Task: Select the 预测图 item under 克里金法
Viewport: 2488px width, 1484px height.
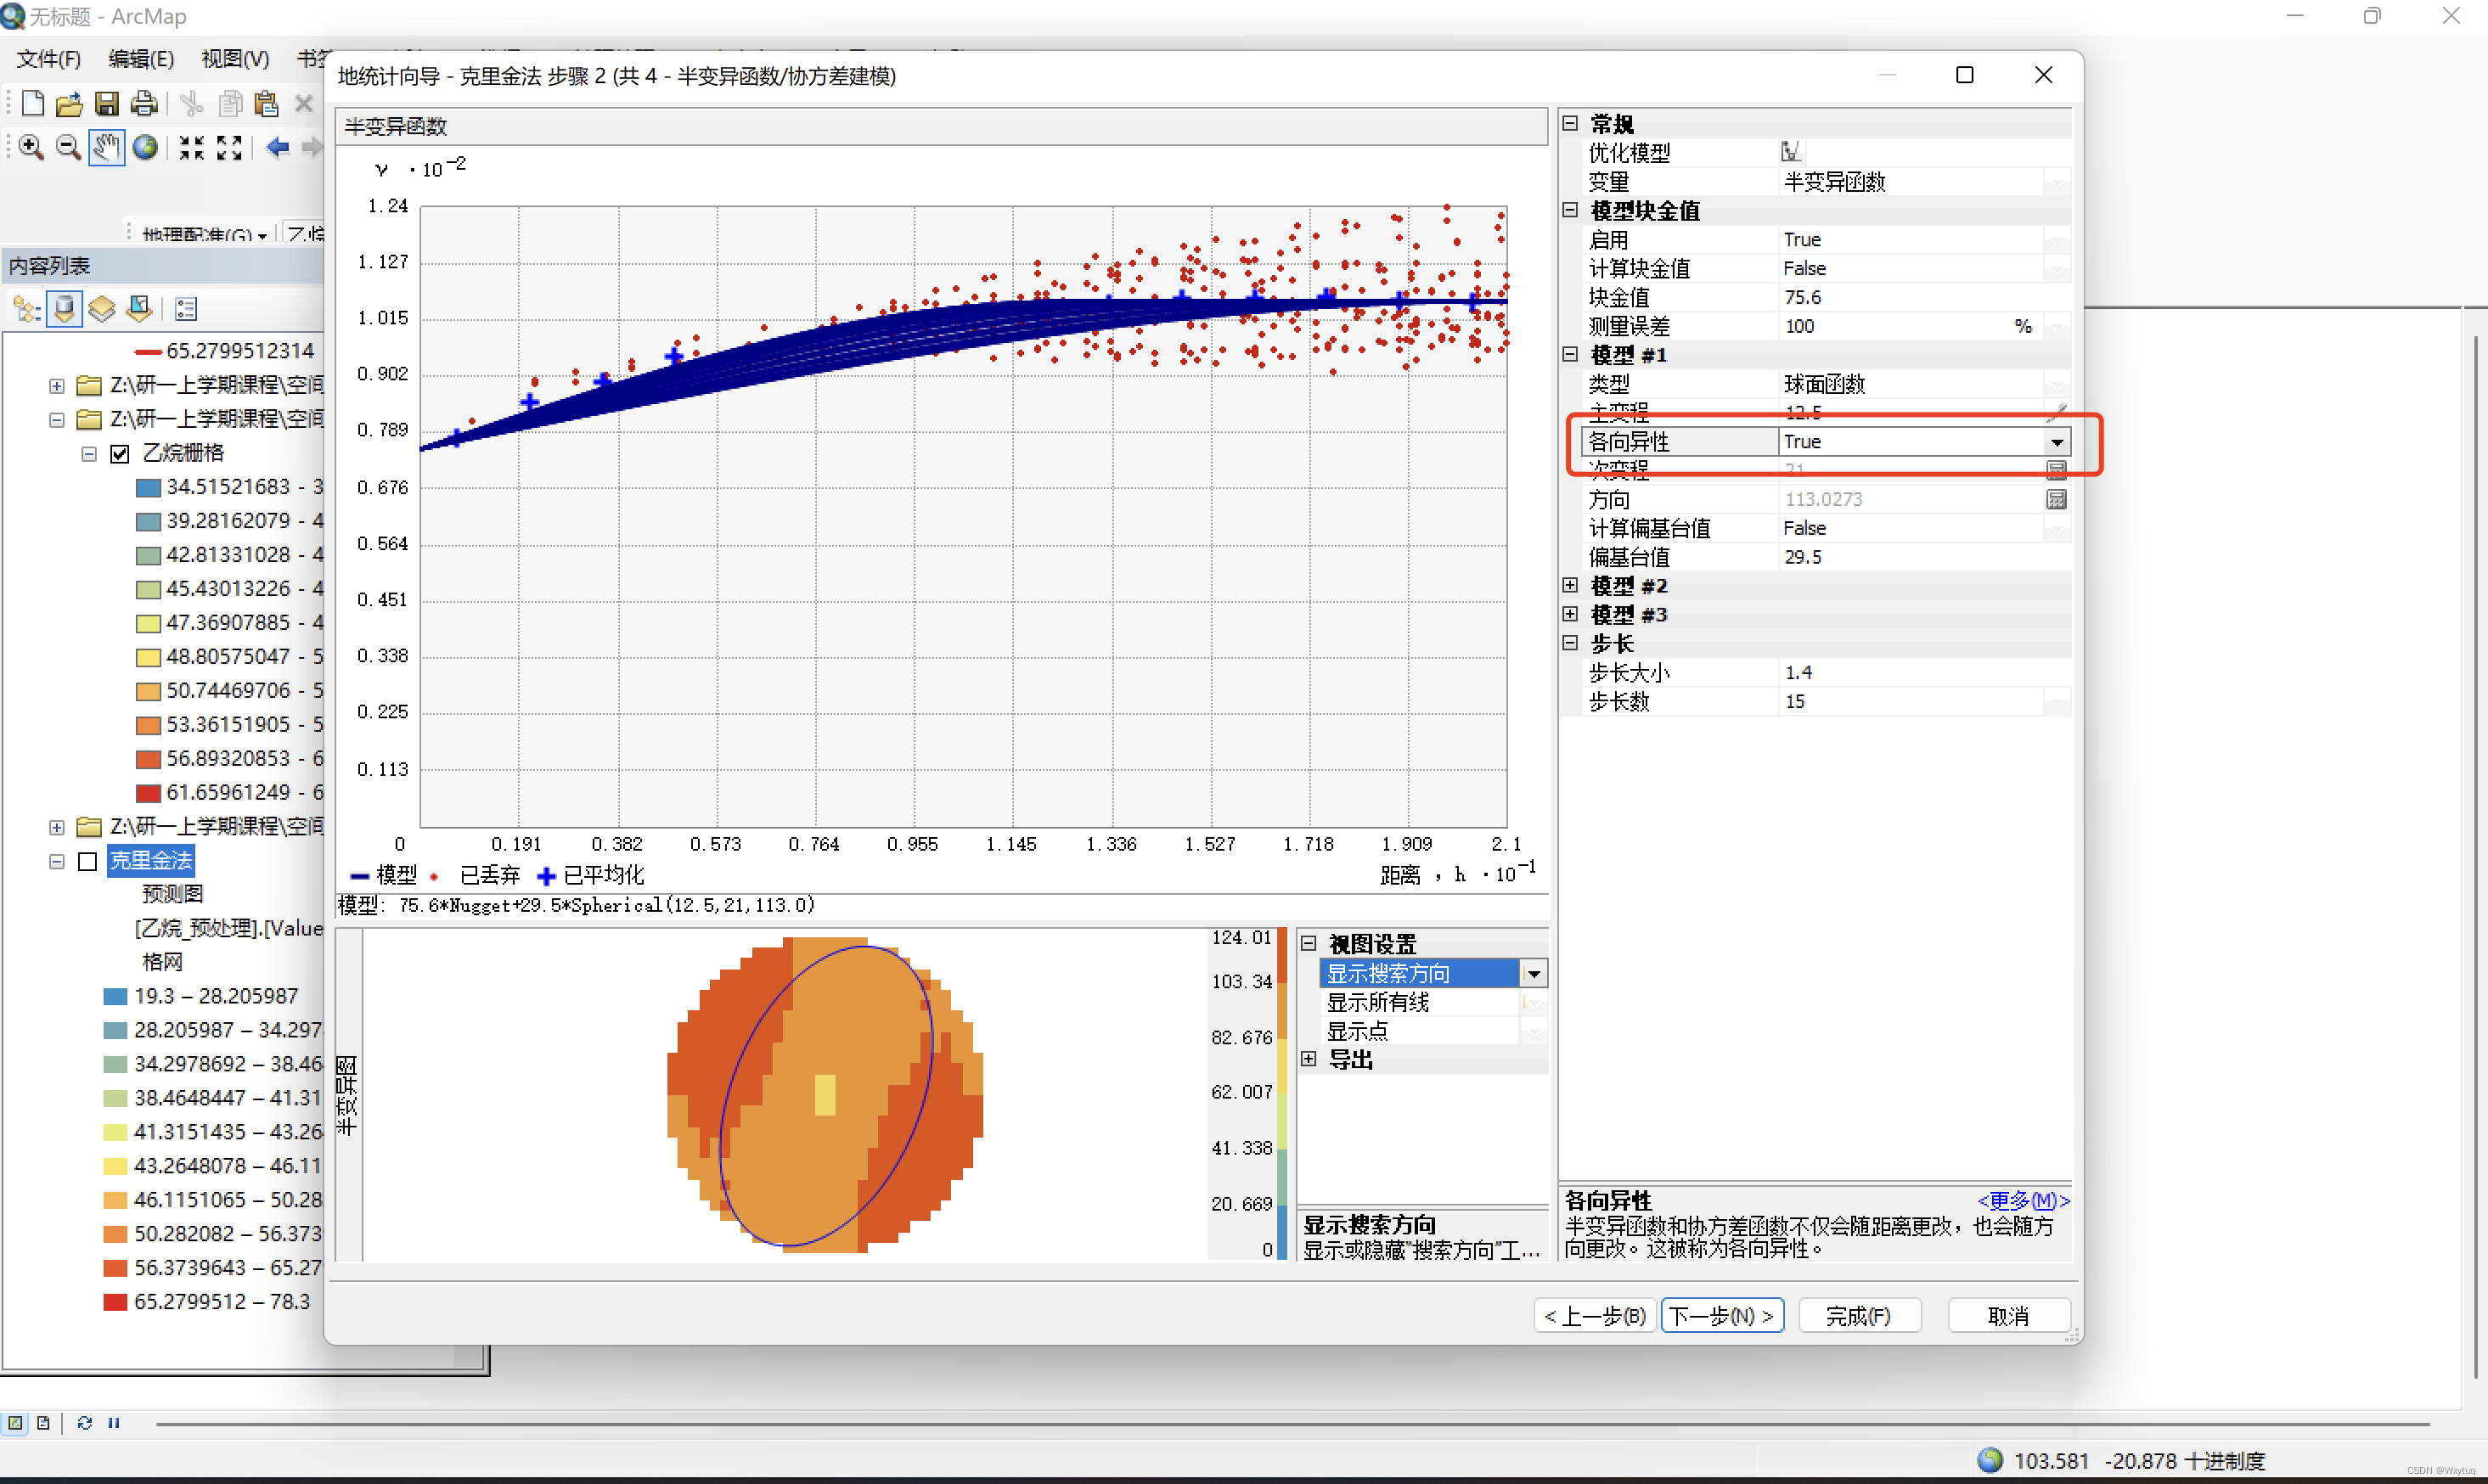Action: point(172,894)
